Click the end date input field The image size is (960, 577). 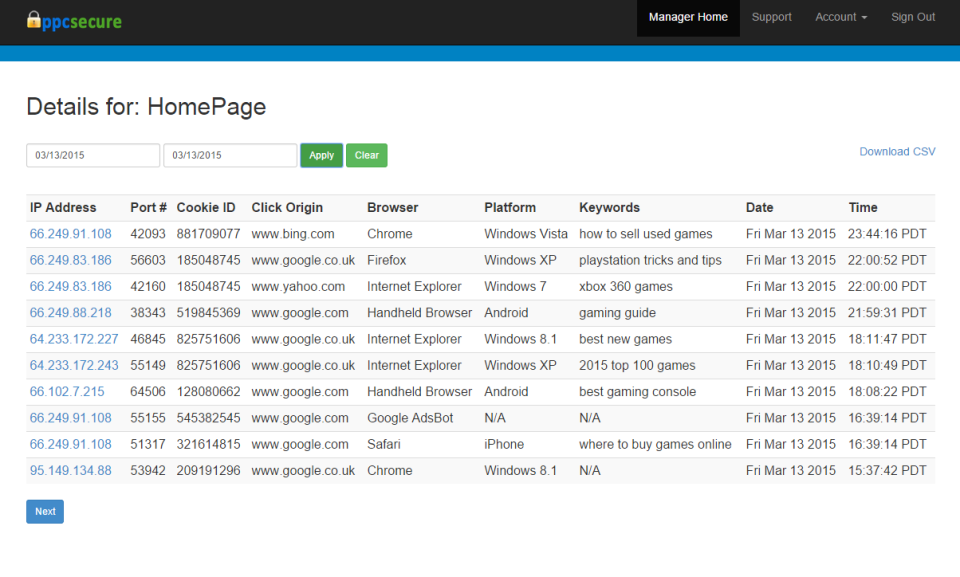point(229,155)
